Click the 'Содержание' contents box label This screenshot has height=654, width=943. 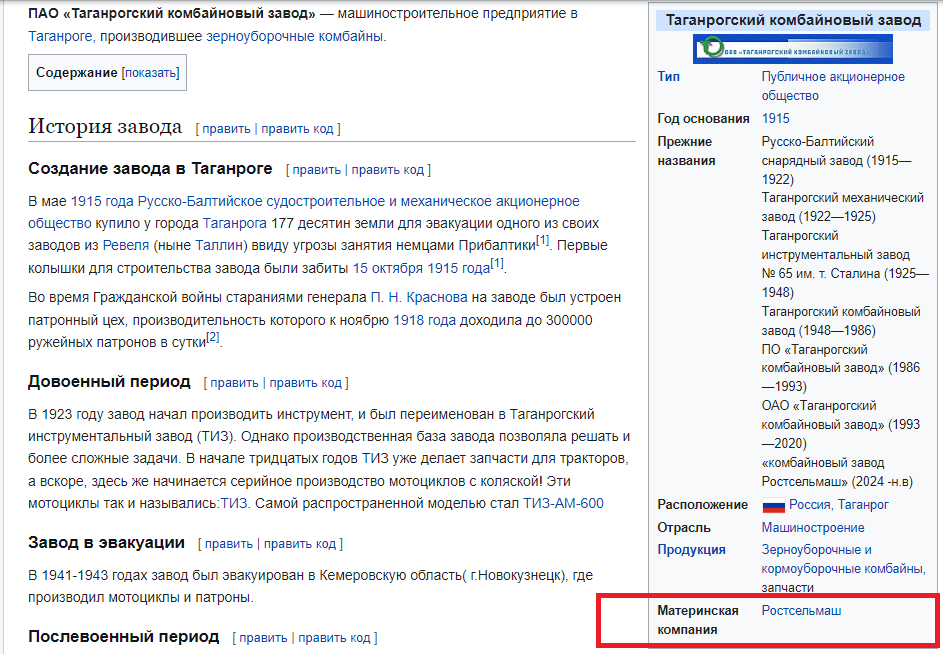[76, 73]
